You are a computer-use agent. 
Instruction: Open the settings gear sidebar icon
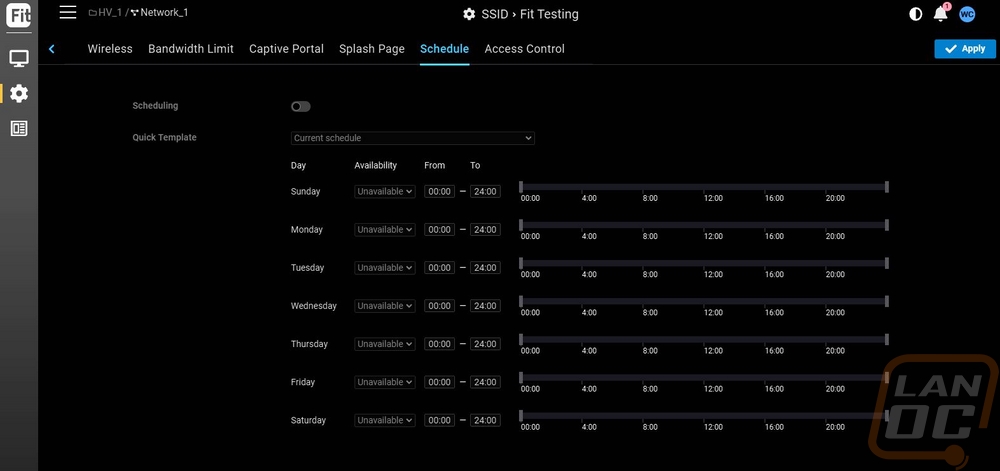click(x=19, y=93)
